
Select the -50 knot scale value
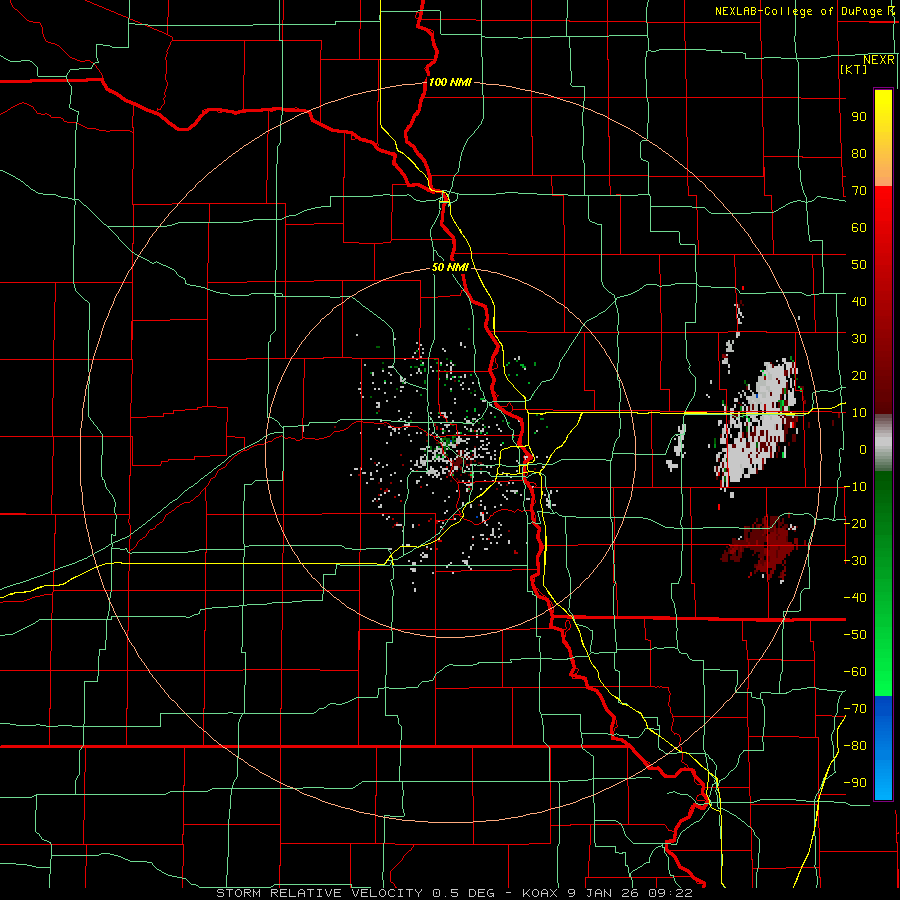pos(855,635)
